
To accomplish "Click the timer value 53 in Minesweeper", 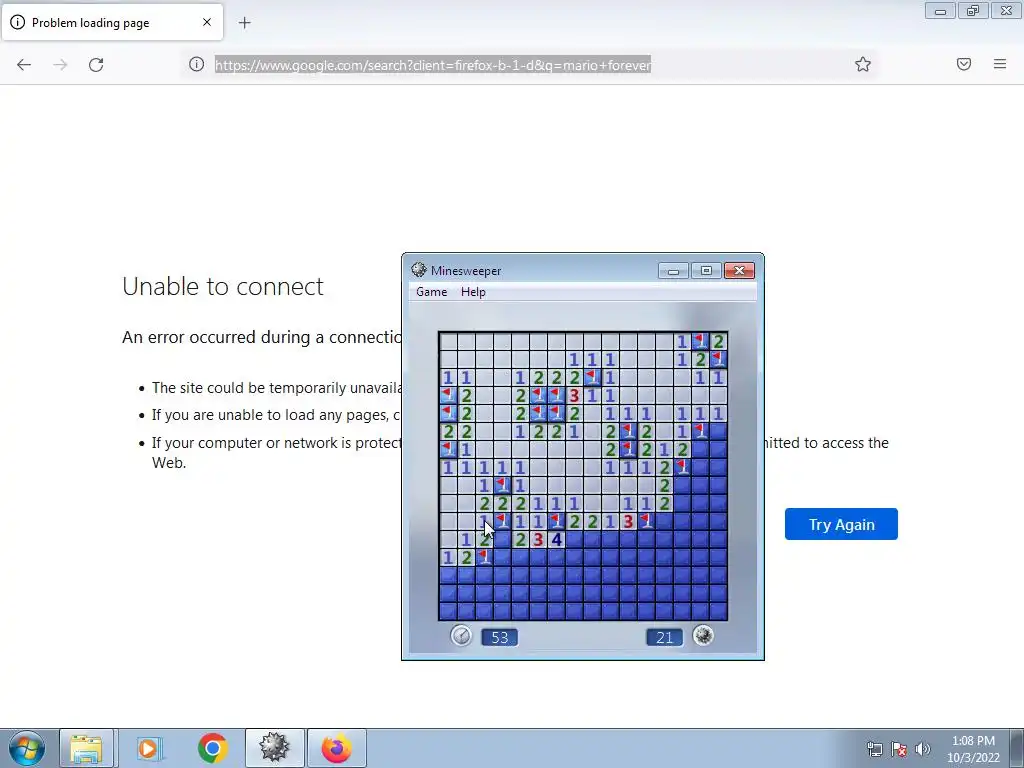I will point(500,637).
